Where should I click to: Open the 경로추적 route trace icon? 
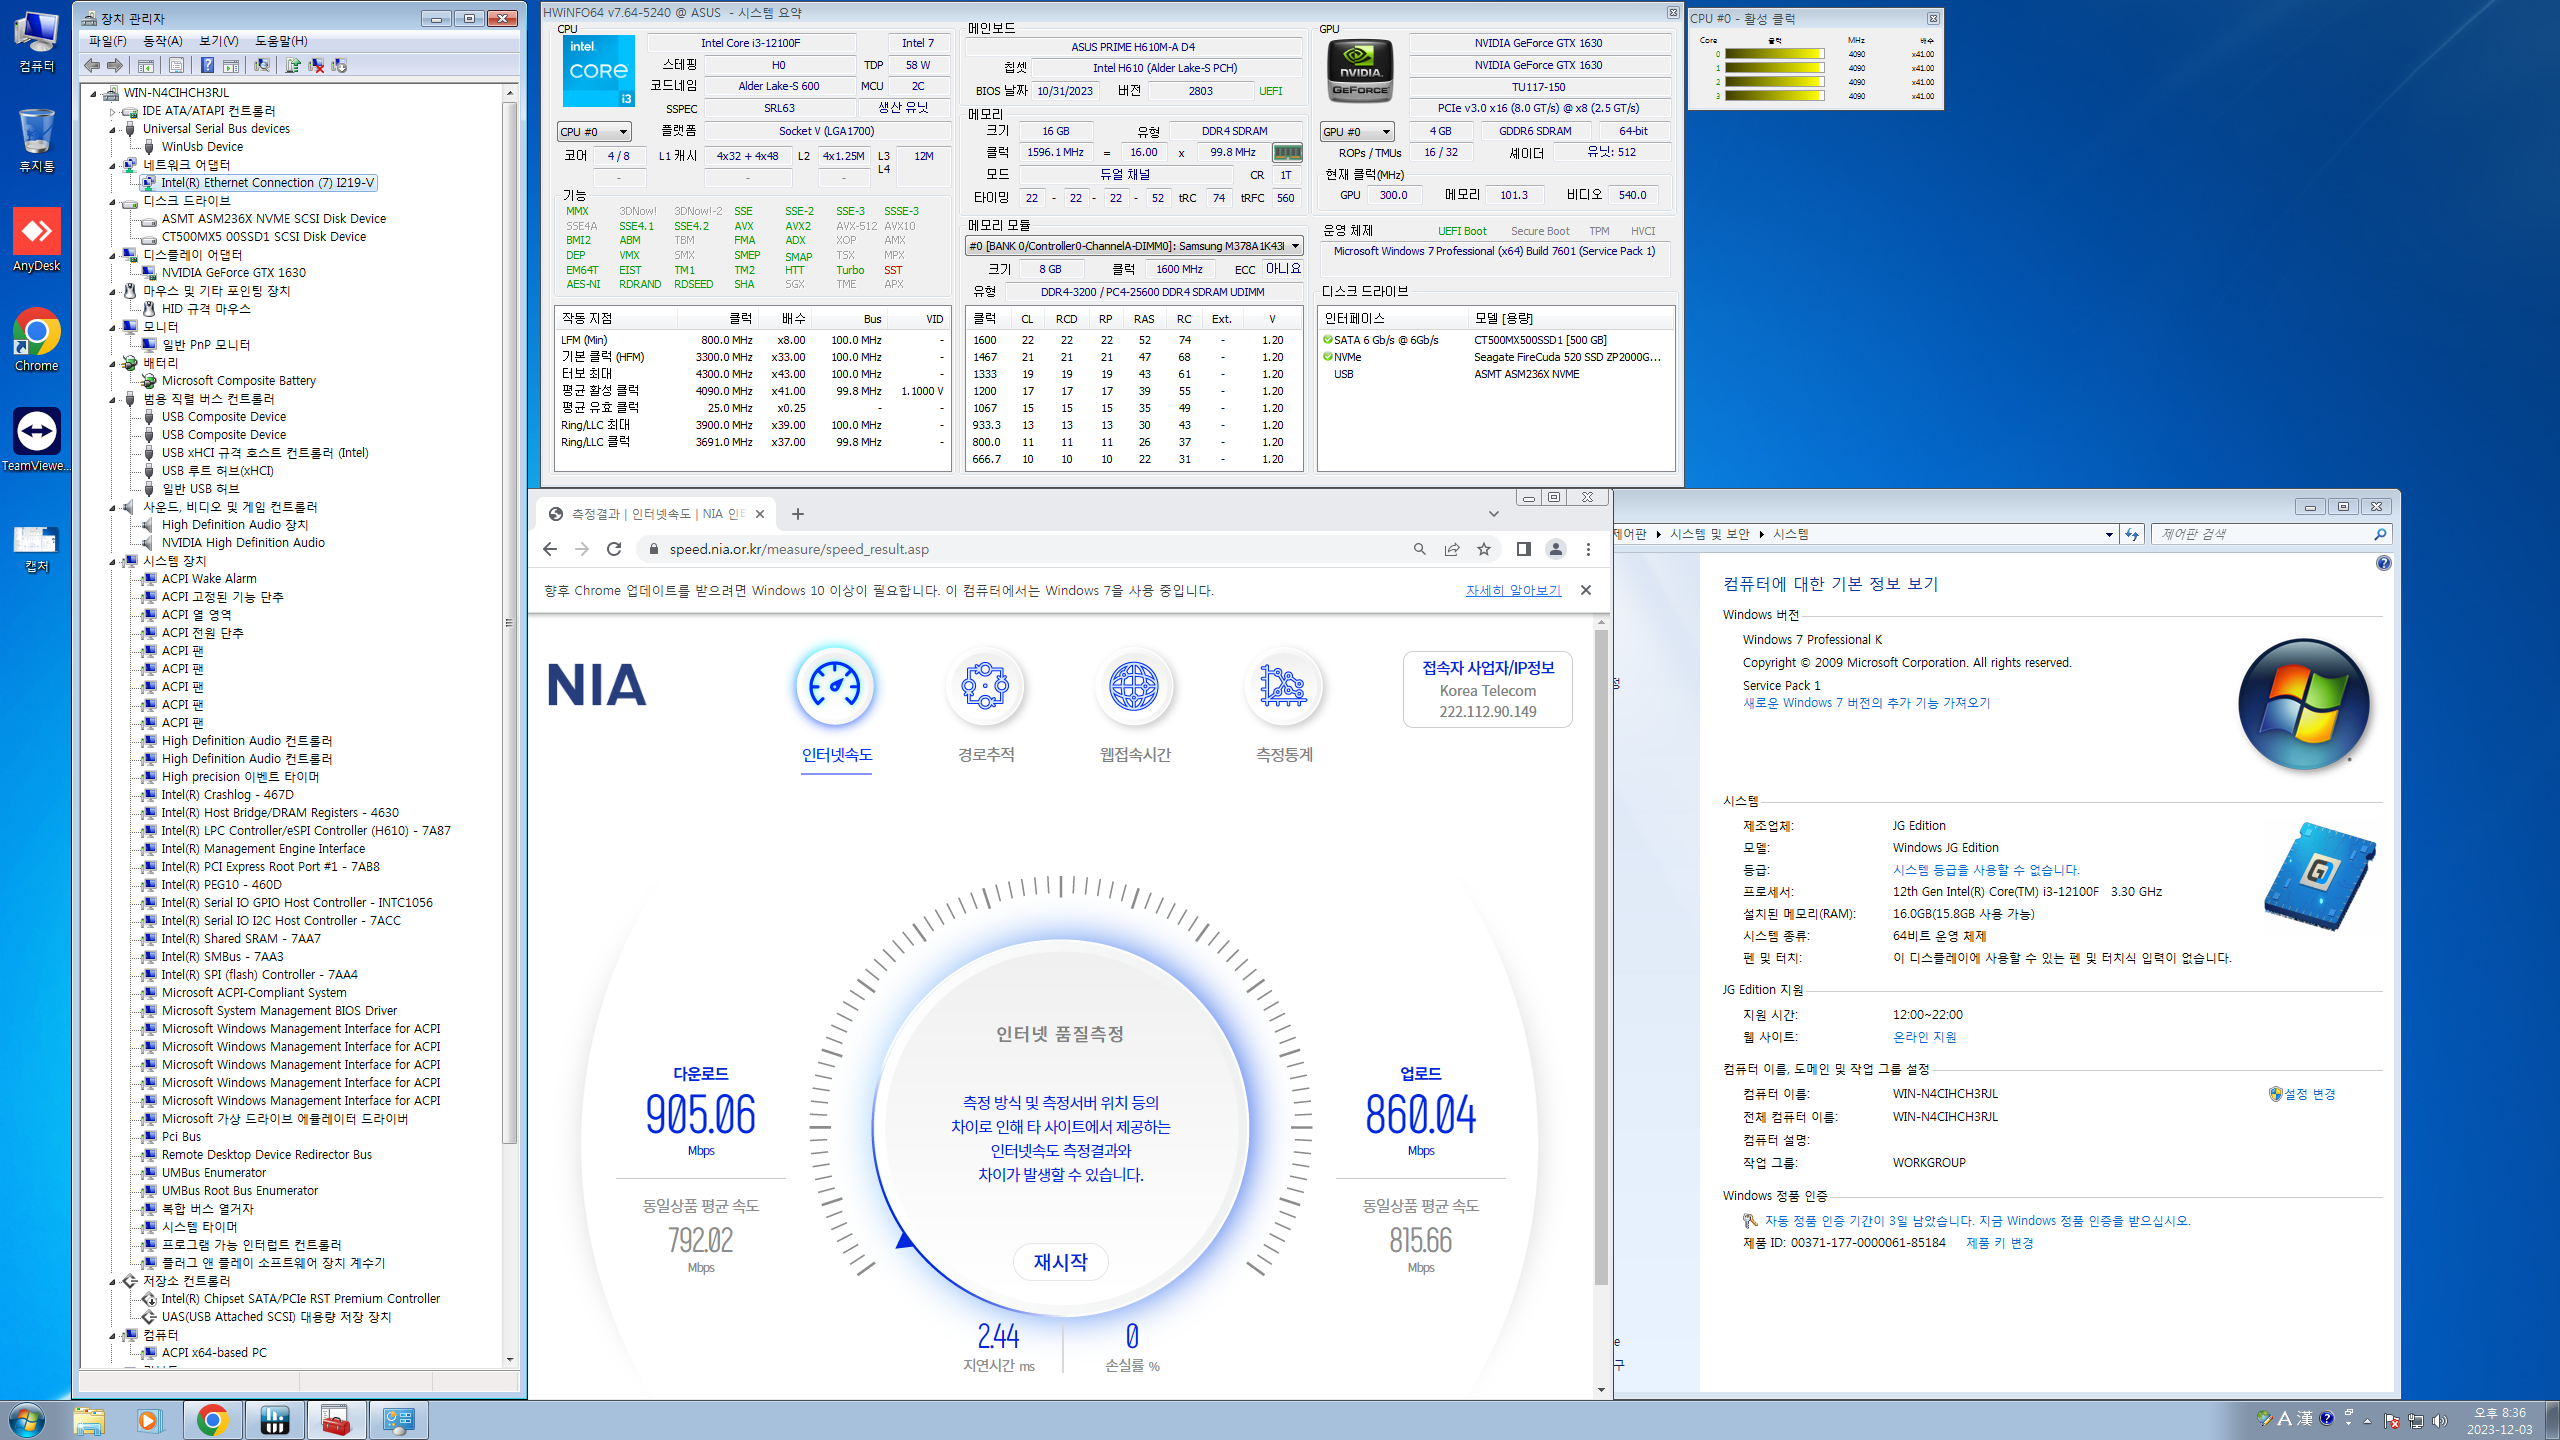click(985, 686)
